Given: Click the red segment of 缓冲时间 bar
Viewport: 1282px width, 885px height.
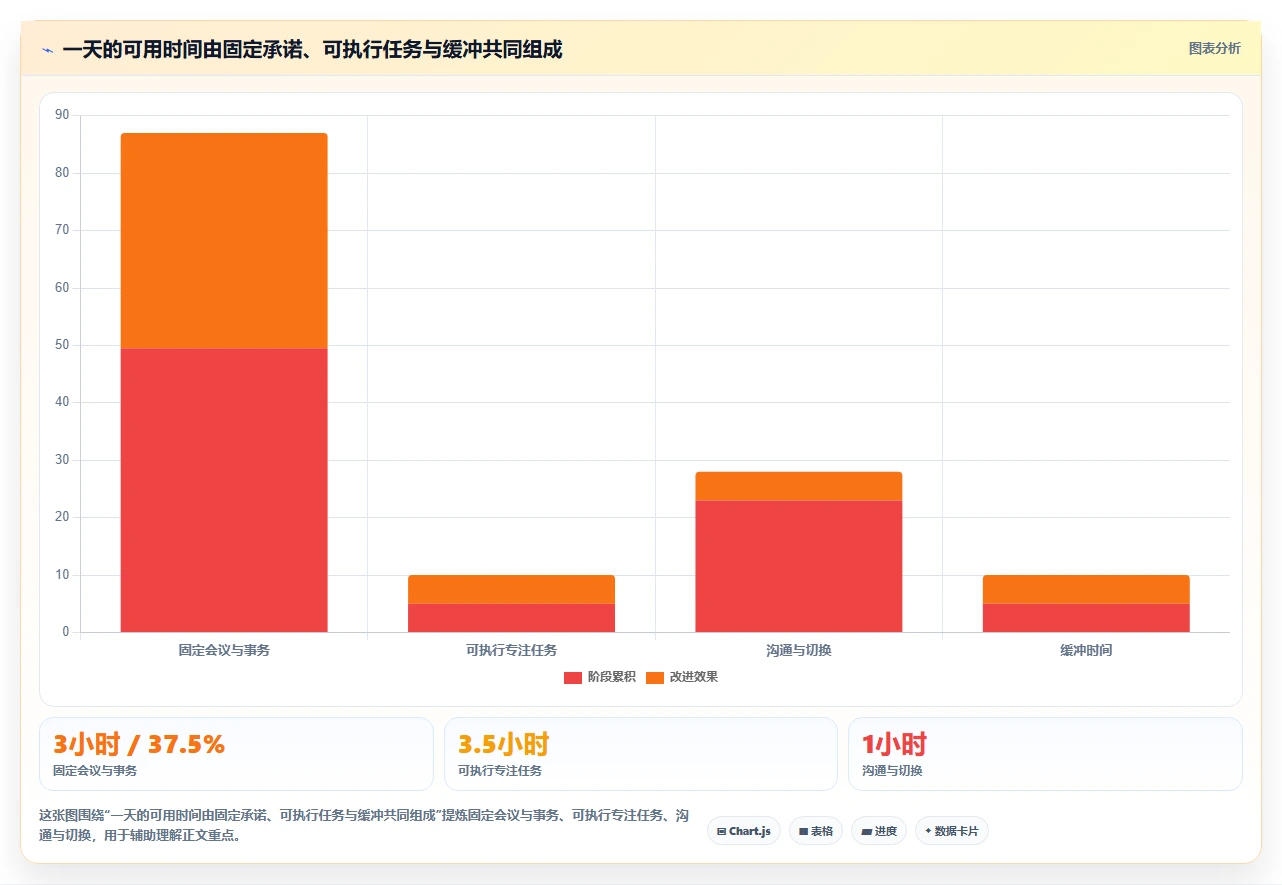Looking at the screenshot, I should click(1086, 618).
